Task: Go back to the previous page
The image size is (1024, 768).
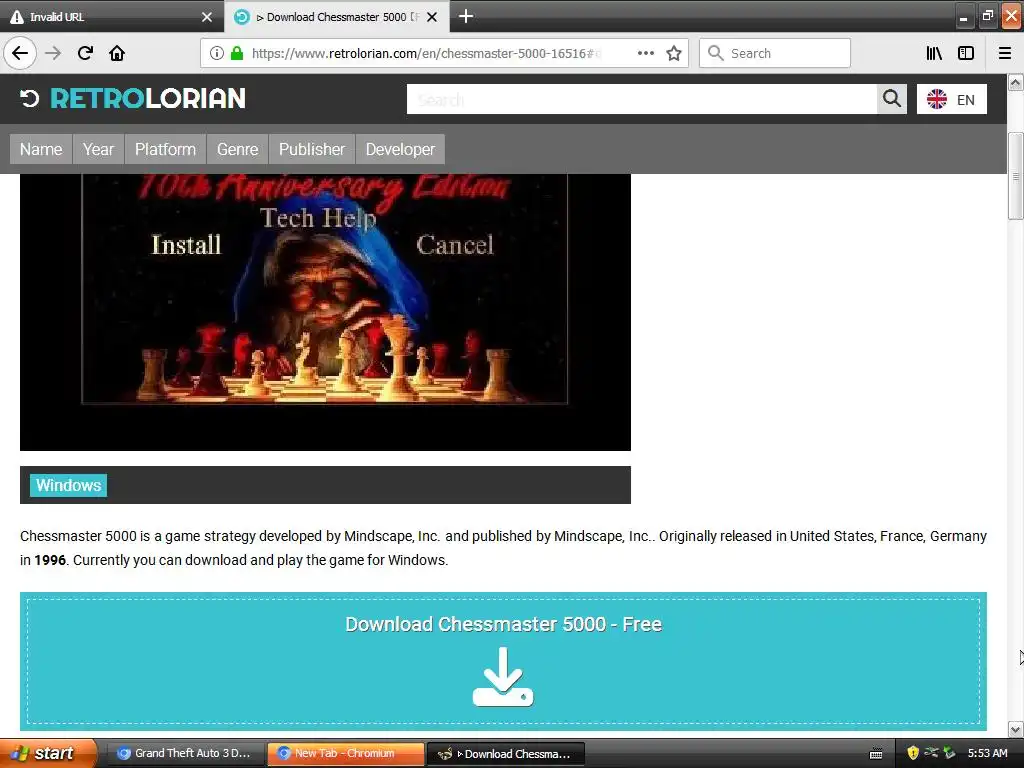Action: pos(20,53)
